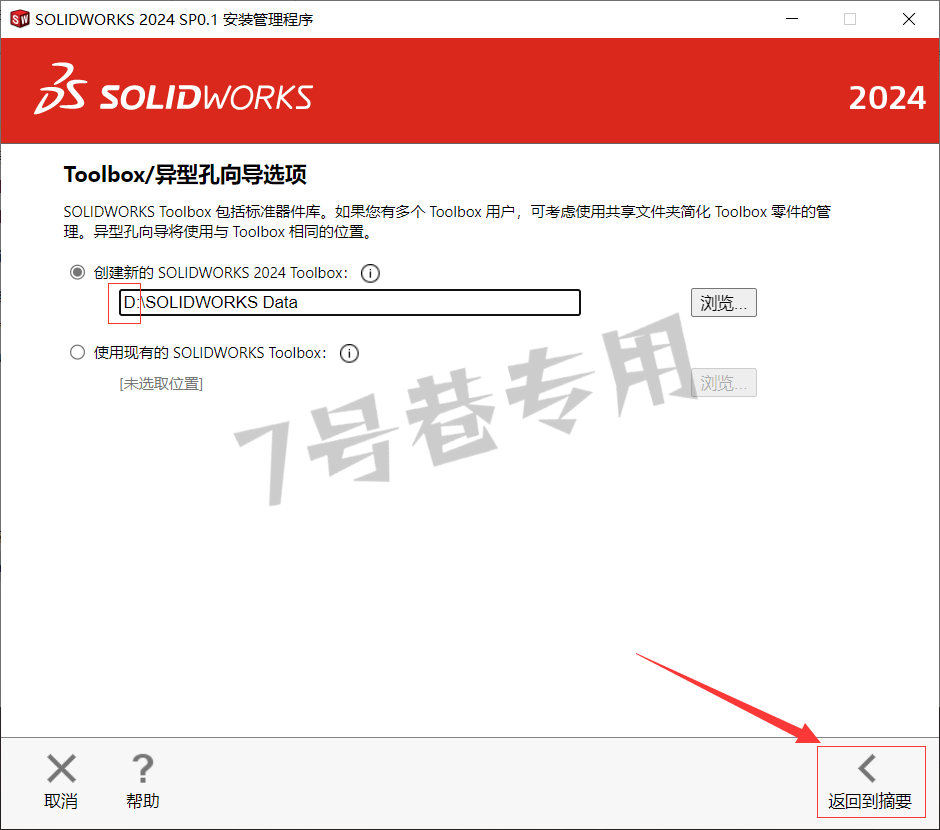Click the greyed-out 浏览 button for existing Toolbox
The image size is (940, 830).
(x=724, y=383)
